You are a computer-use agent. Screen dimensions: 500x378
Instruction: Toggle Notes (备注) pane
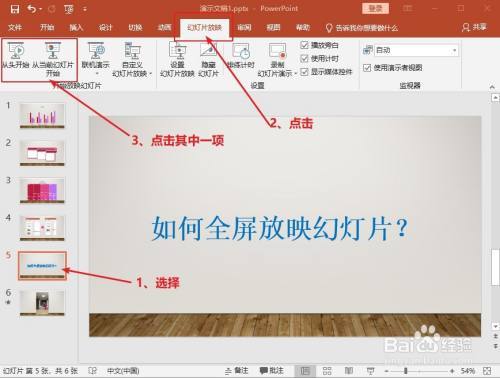click(237, 371)
